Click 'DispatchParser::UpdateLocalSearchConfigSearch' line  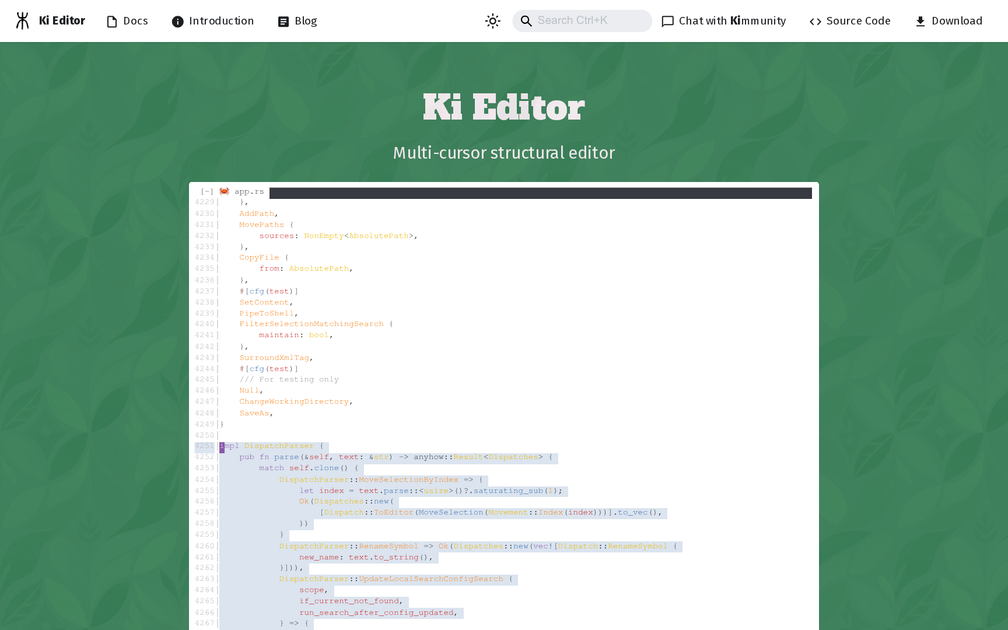pyautogui.click(x=395, y=579)
